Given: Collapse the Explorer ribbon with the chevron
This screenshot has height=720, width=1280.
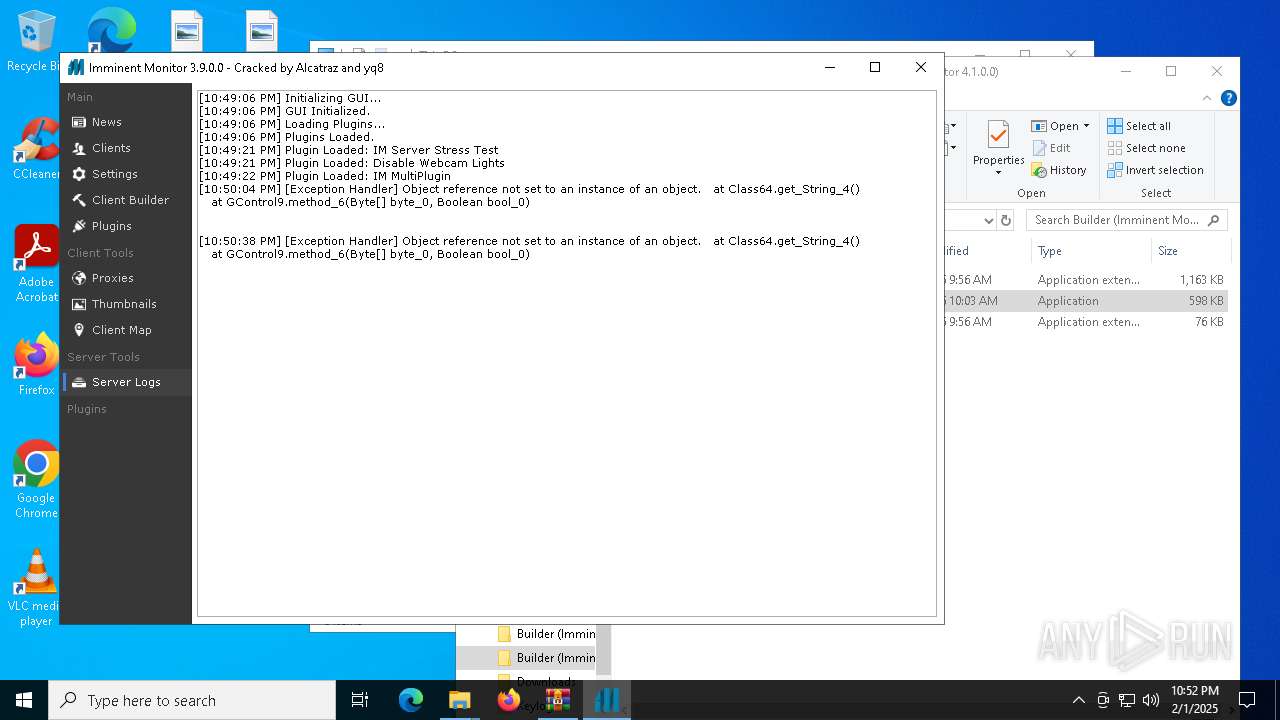Looking at the screenshot, I should (1208, 98).
